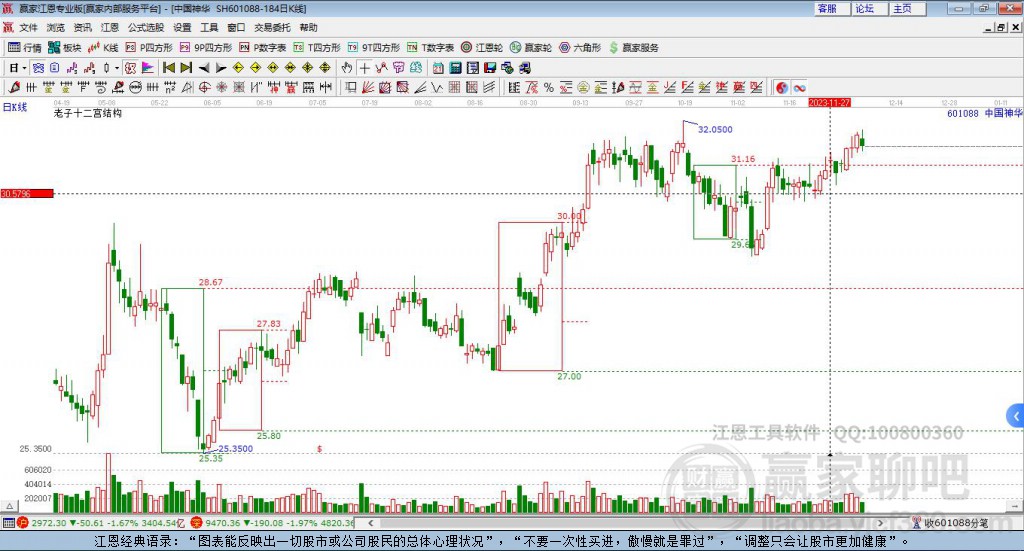Select the Gann fan lines tool
This screenshot has height=551, width=1024.
[x=368, y=87]
